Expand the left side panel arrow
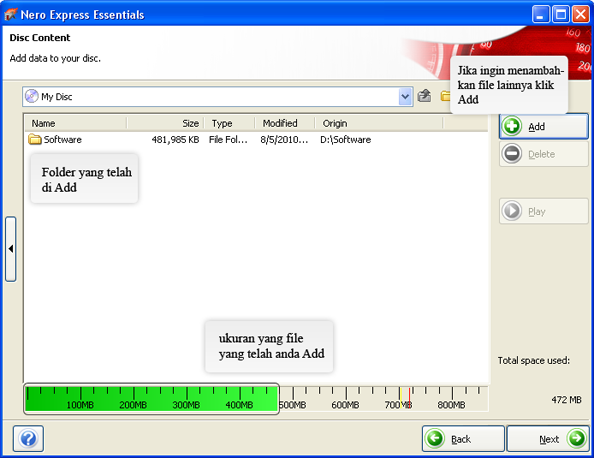594x458 pixels. (x=11, y=249)
